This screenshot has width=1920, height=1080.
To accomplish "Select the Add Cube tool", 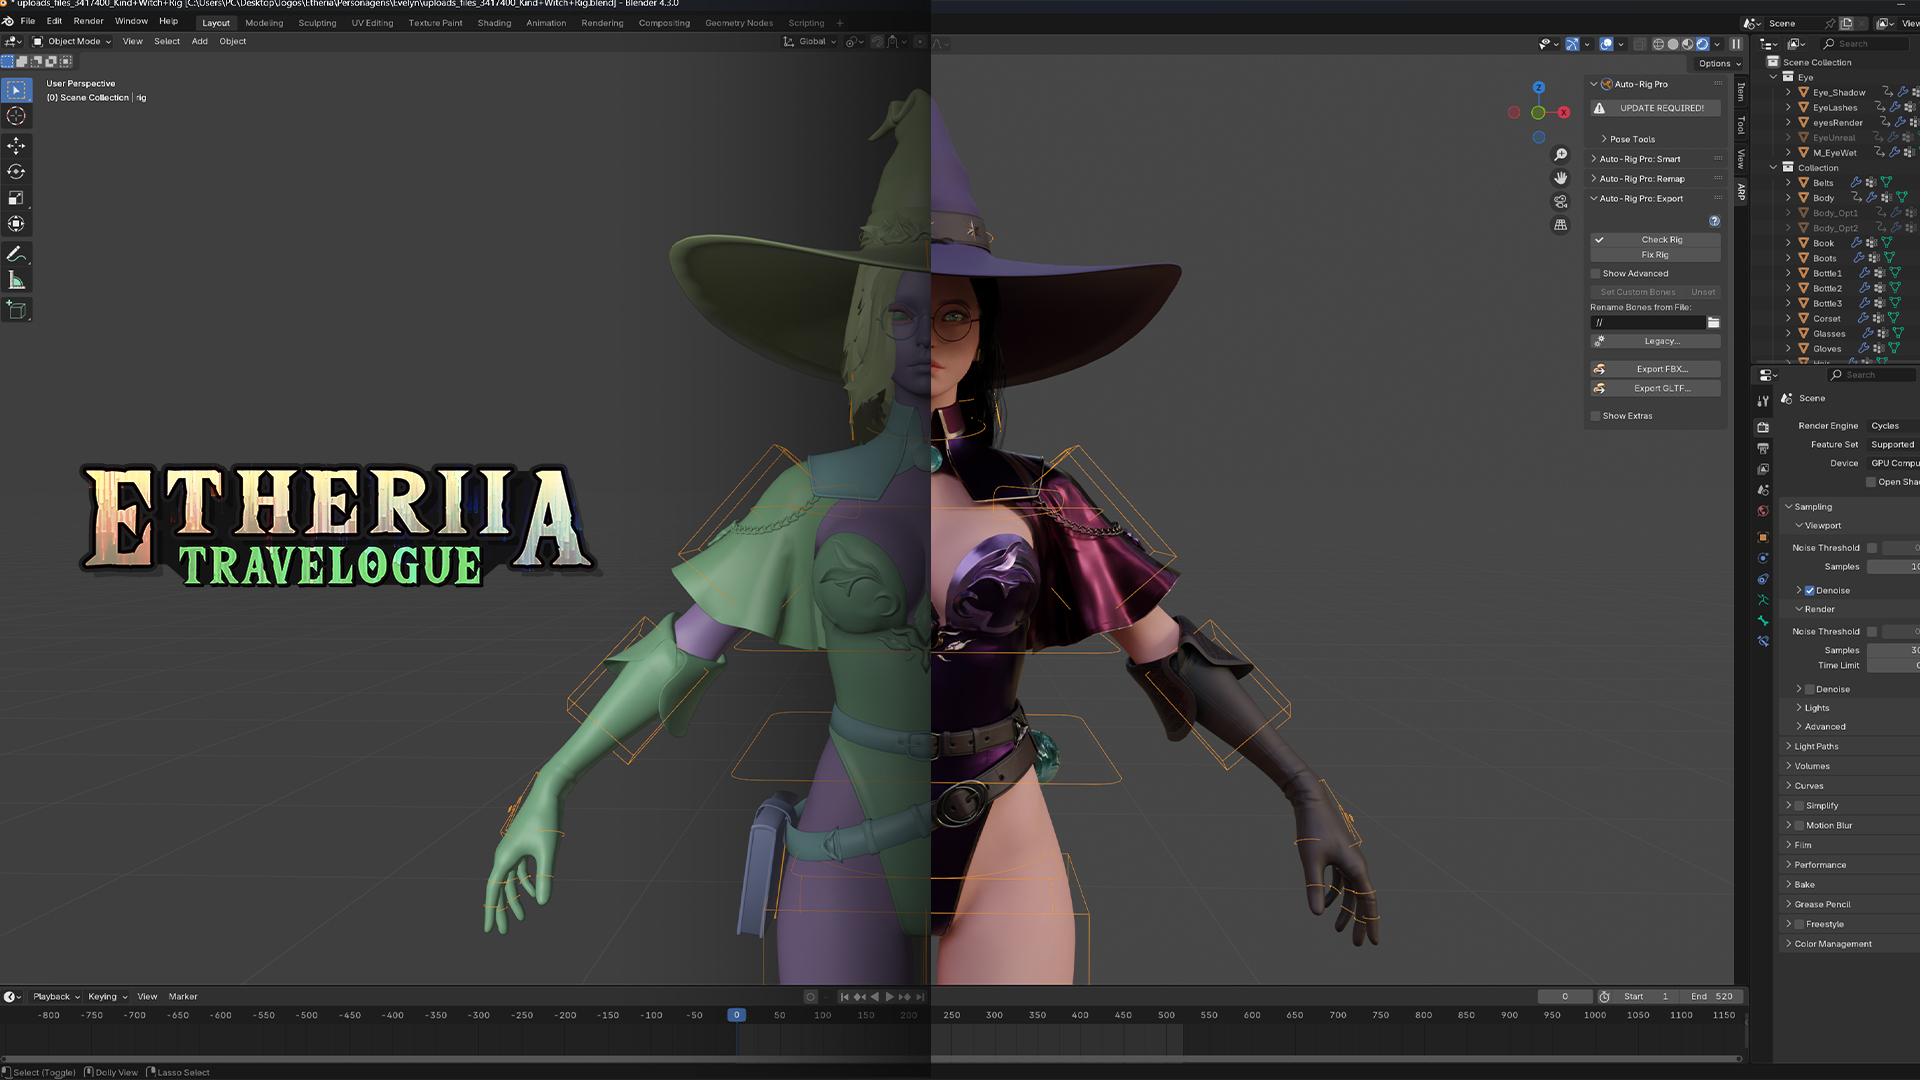I will (16, 310).
